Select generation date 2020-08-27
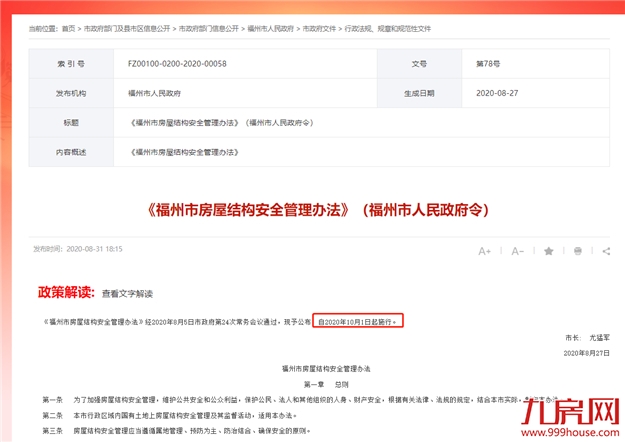 pos(497,93)
